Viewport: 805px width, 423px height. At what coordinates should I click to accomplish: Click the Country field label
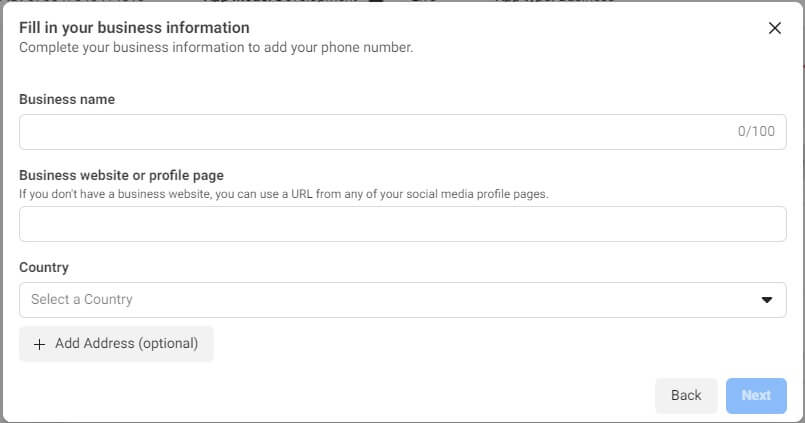point(44,267)
